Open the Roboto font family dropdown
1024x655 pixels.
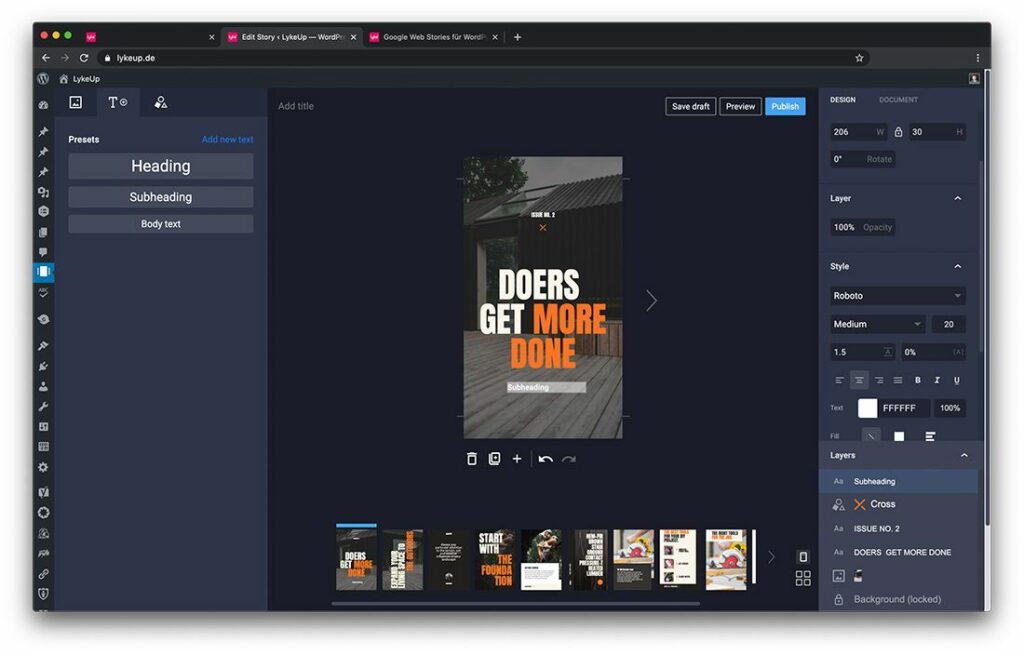click(896, 295)
